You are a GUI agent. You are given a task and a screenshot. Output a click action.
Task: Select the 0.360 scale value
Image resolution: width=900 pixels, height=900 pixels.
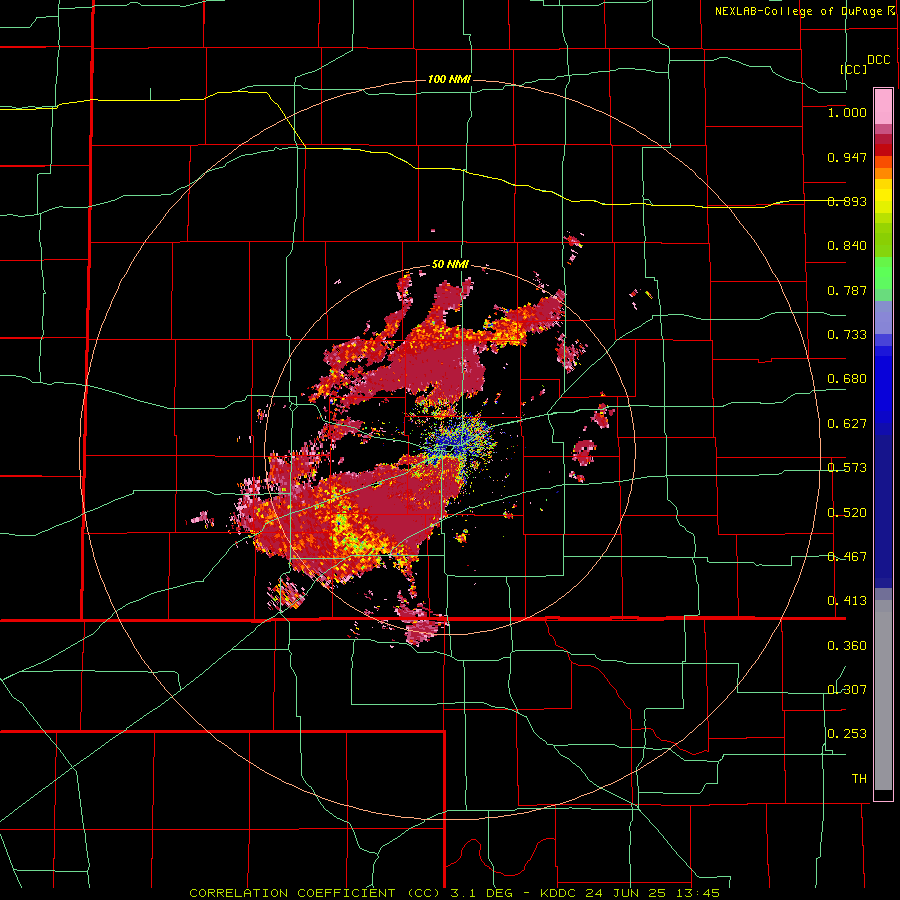pyautogui.click(x=847, y=646)
